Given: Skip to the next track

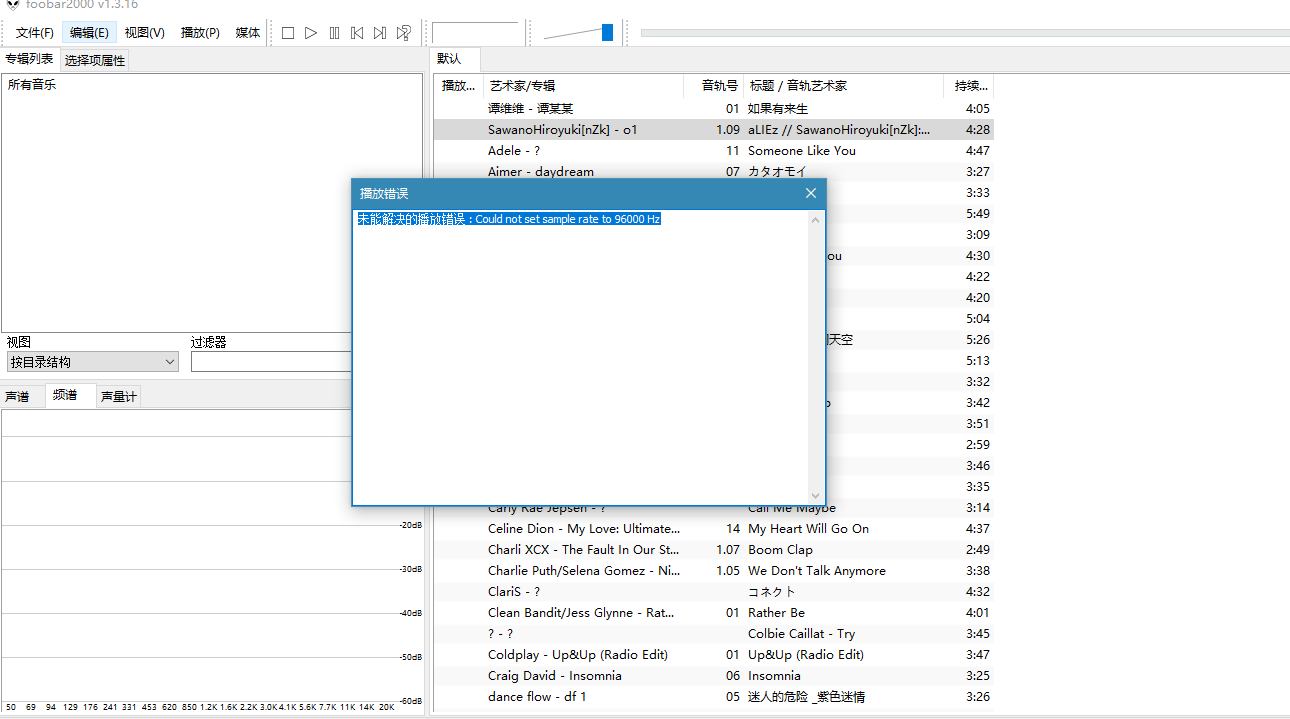Looking at the screenshot, I should click(x=380, y=33).
